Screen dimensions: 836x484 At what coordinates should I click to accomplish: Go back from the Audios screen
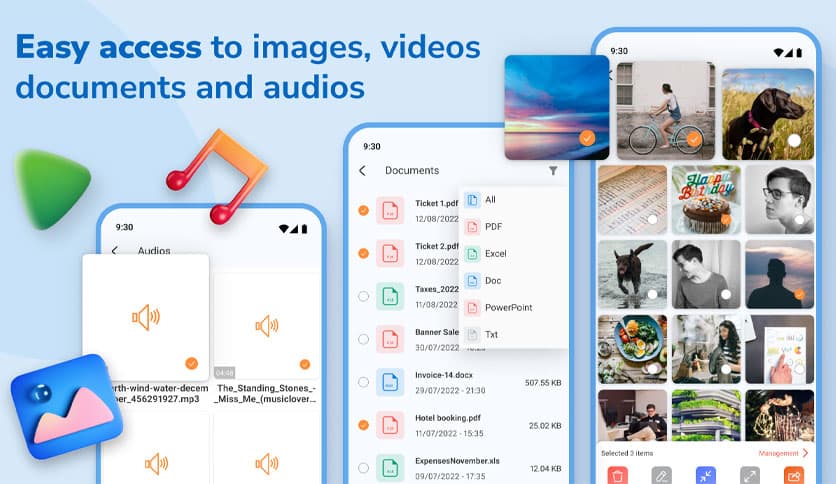(x=115, y=251)
